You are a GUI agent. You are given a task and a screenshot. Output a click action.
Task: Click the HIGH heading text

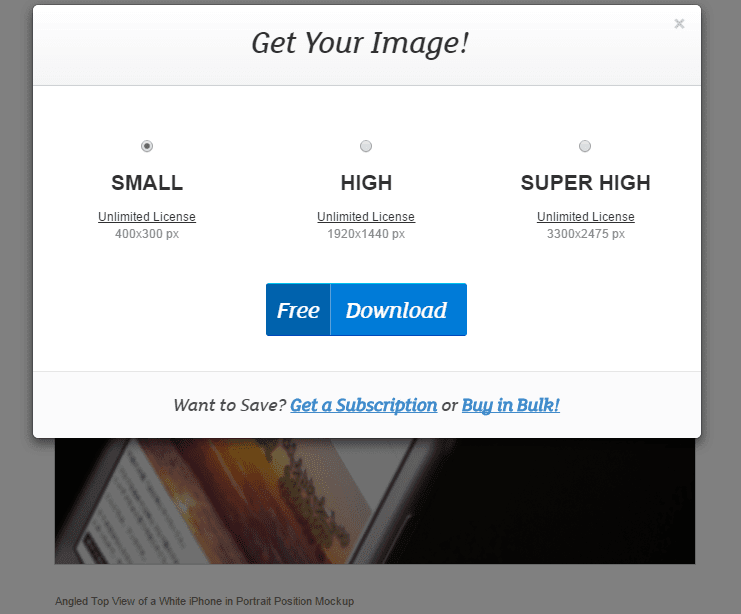(x=366, y=183)
